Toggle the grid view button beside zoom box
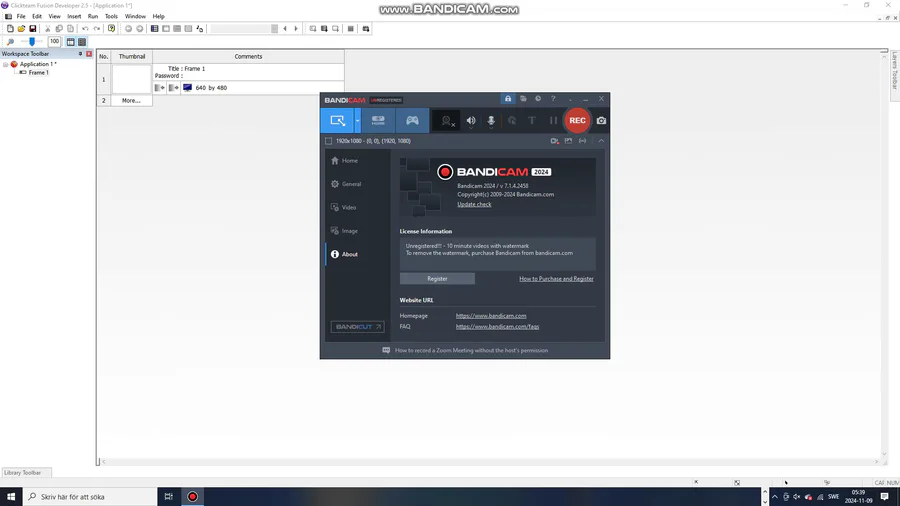 tap(82, 42)
